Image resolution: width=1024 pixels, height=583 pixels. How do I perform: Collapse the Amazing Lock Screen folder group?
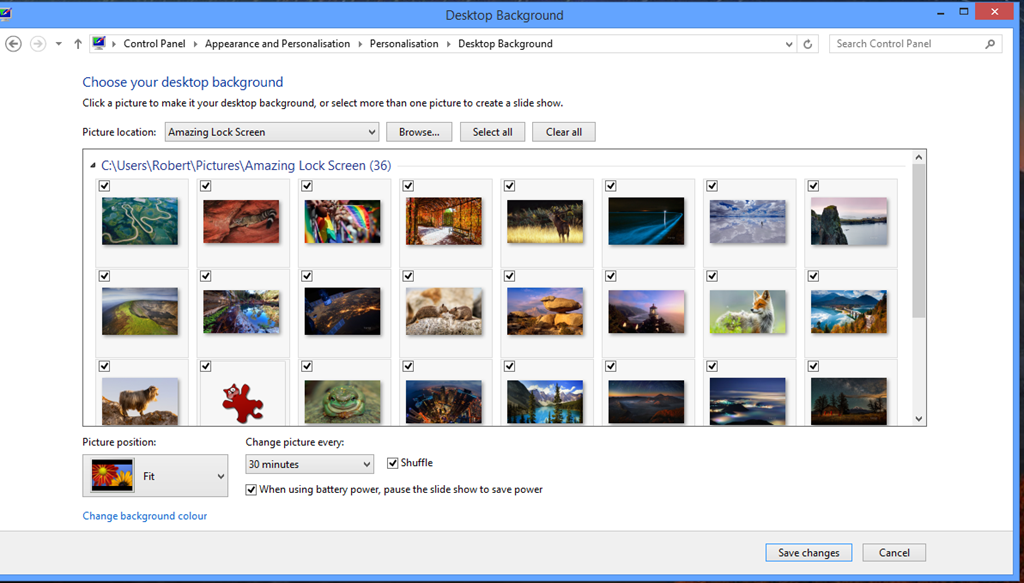coord(92,166)
